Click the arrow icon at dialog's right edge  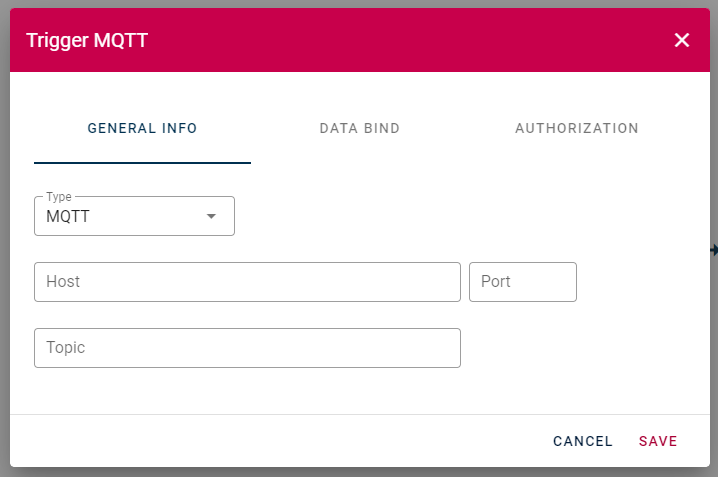pyautogui.click(x=714, y=250)
